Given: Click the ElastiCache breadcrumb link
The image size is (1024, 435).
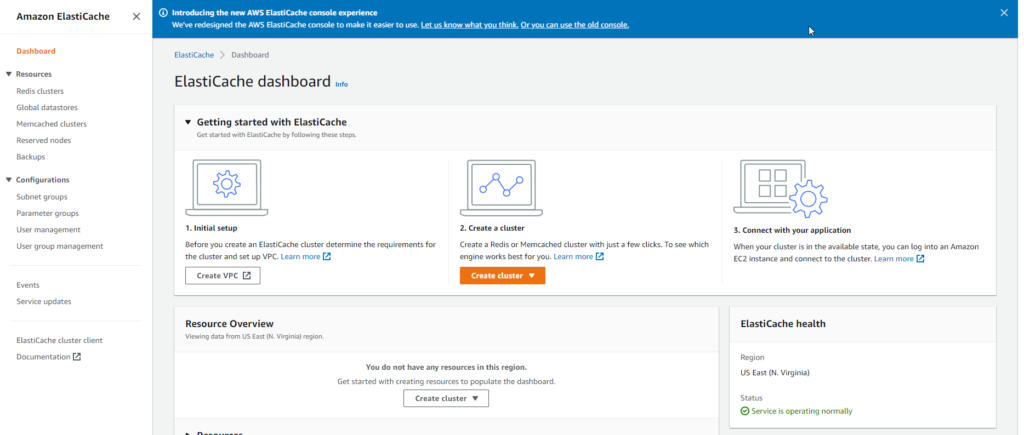Looking at the screenshot, I should [194, 55].
